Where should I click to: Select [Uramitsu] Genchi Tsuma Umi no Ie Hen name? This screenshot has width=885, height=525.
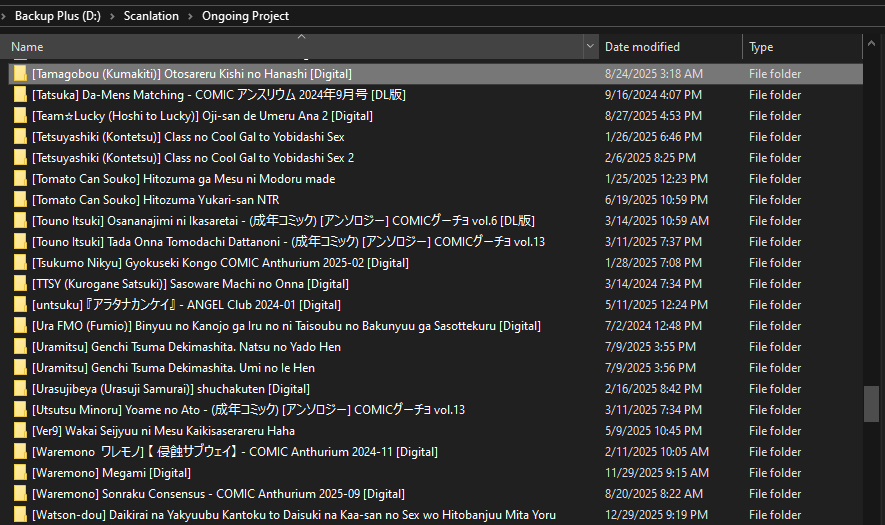(173, 368)
